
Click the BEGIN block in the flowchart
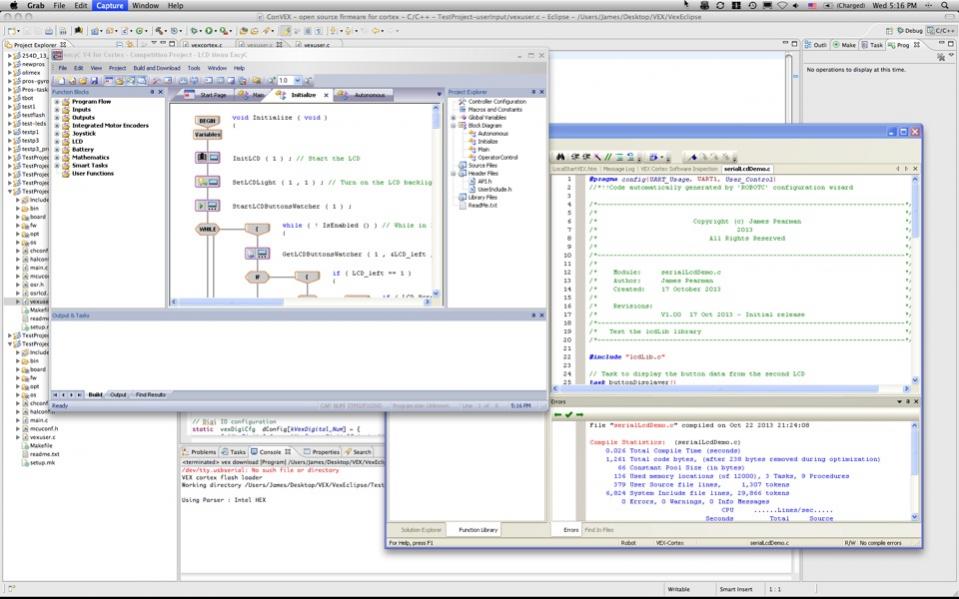pos(207,121)
